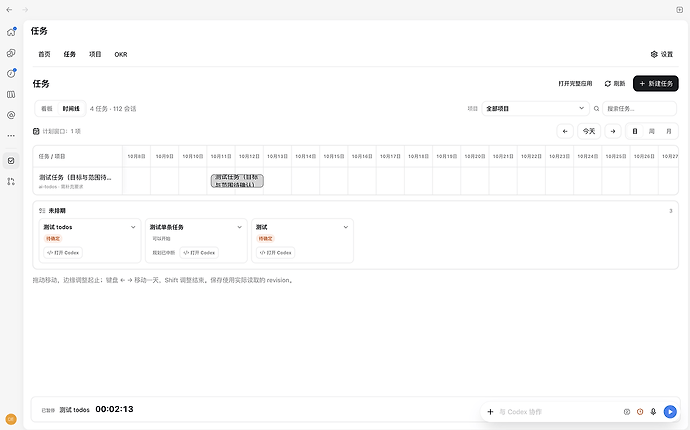Viewport: 690px width, 430px height.
Task: Expand the 测试 todos card chevron
Action: coord(133,227)
